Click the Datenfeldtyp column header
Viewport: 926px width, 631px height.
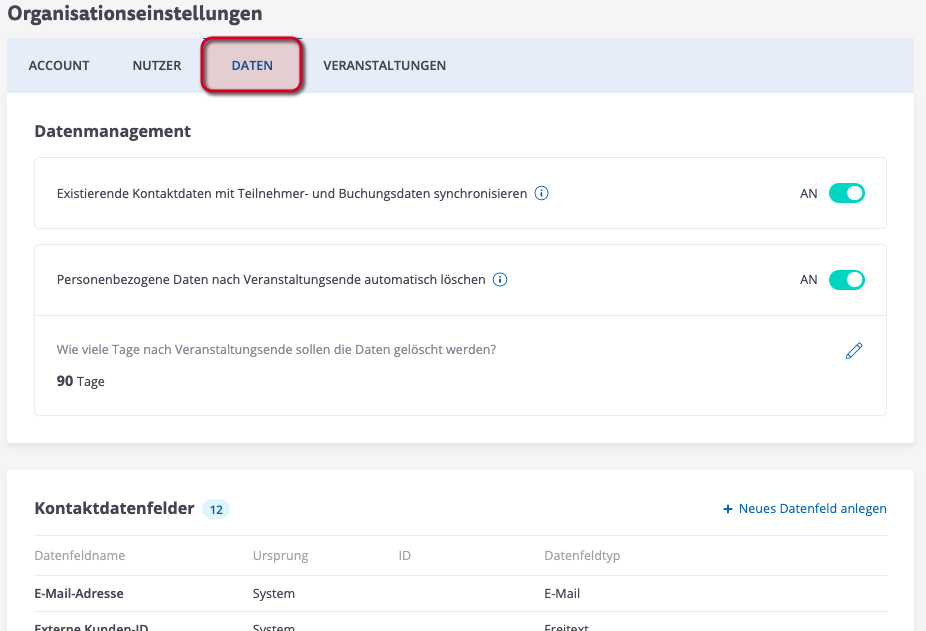tap(582, 556)
